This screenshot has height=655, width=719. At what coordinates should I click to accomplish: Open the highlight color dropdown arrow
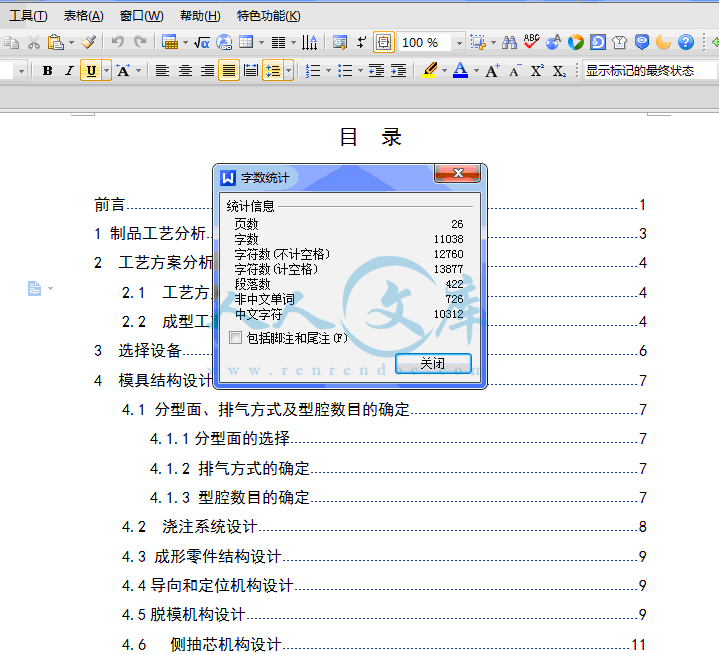444,71
